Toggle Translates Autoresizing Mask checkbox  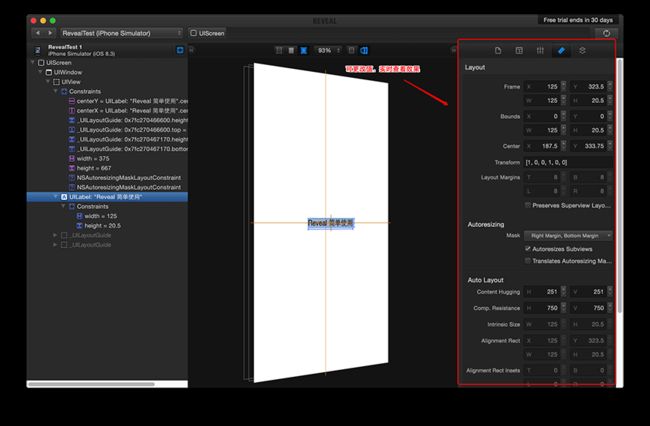point(528,261)
